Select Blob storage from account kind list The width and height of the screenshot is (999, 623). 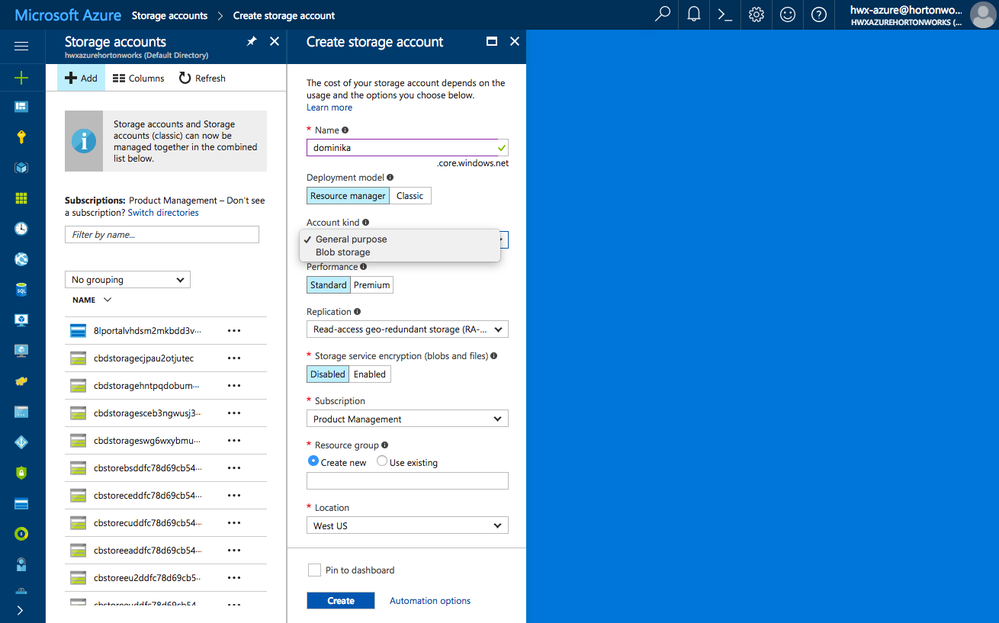click(x=343, y=253)
